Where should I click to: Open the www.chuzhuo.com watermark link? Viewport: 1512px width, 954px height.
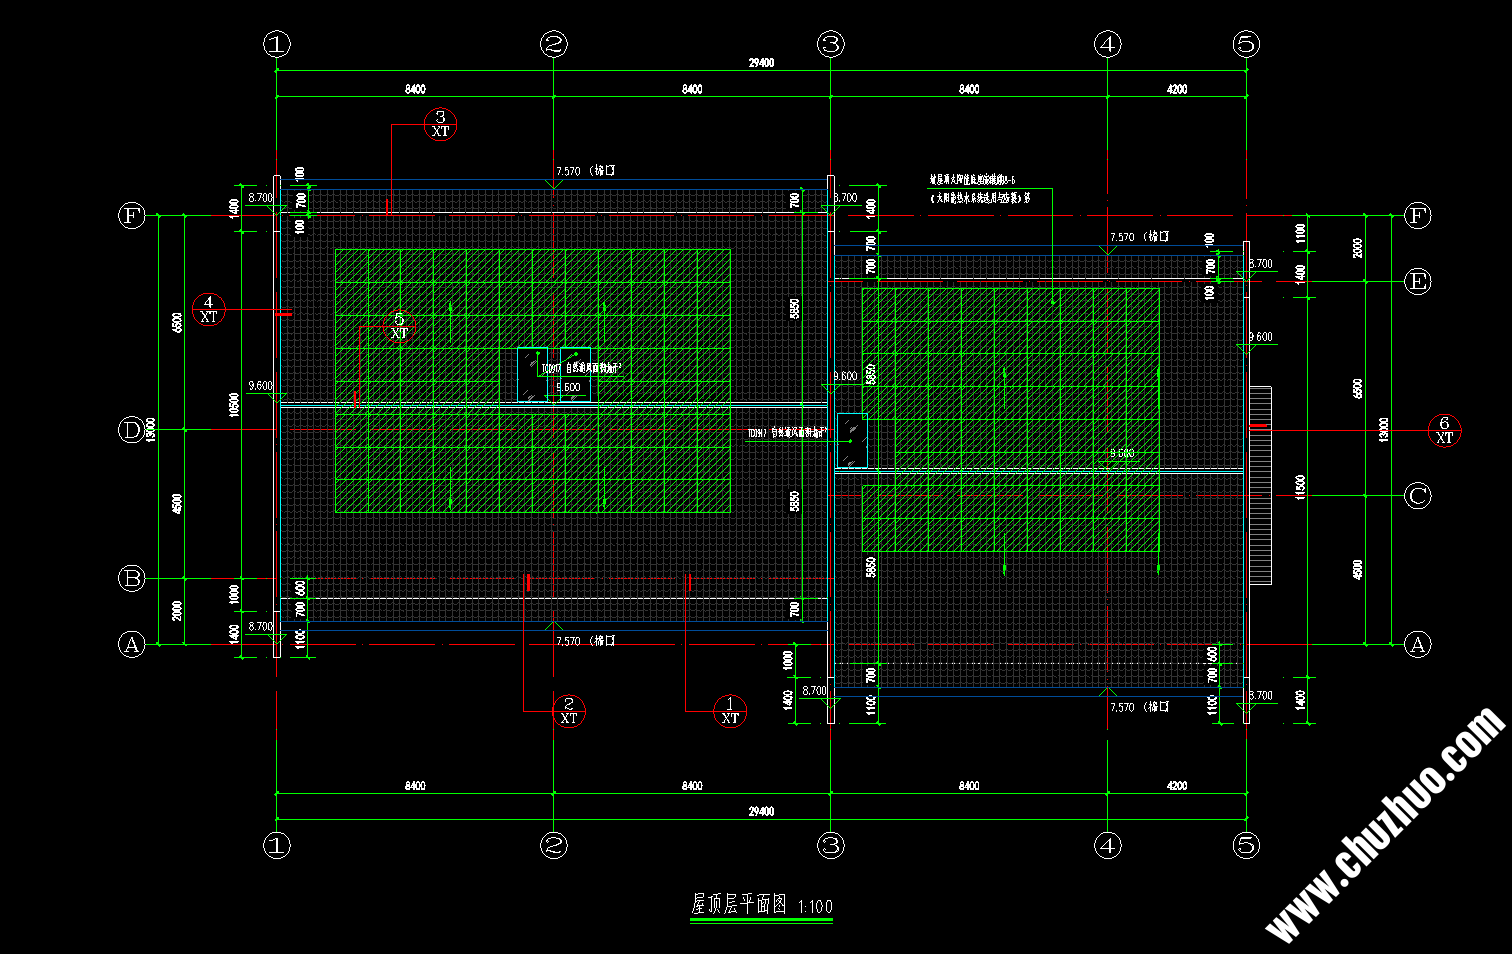click(x=1386, y=824)
